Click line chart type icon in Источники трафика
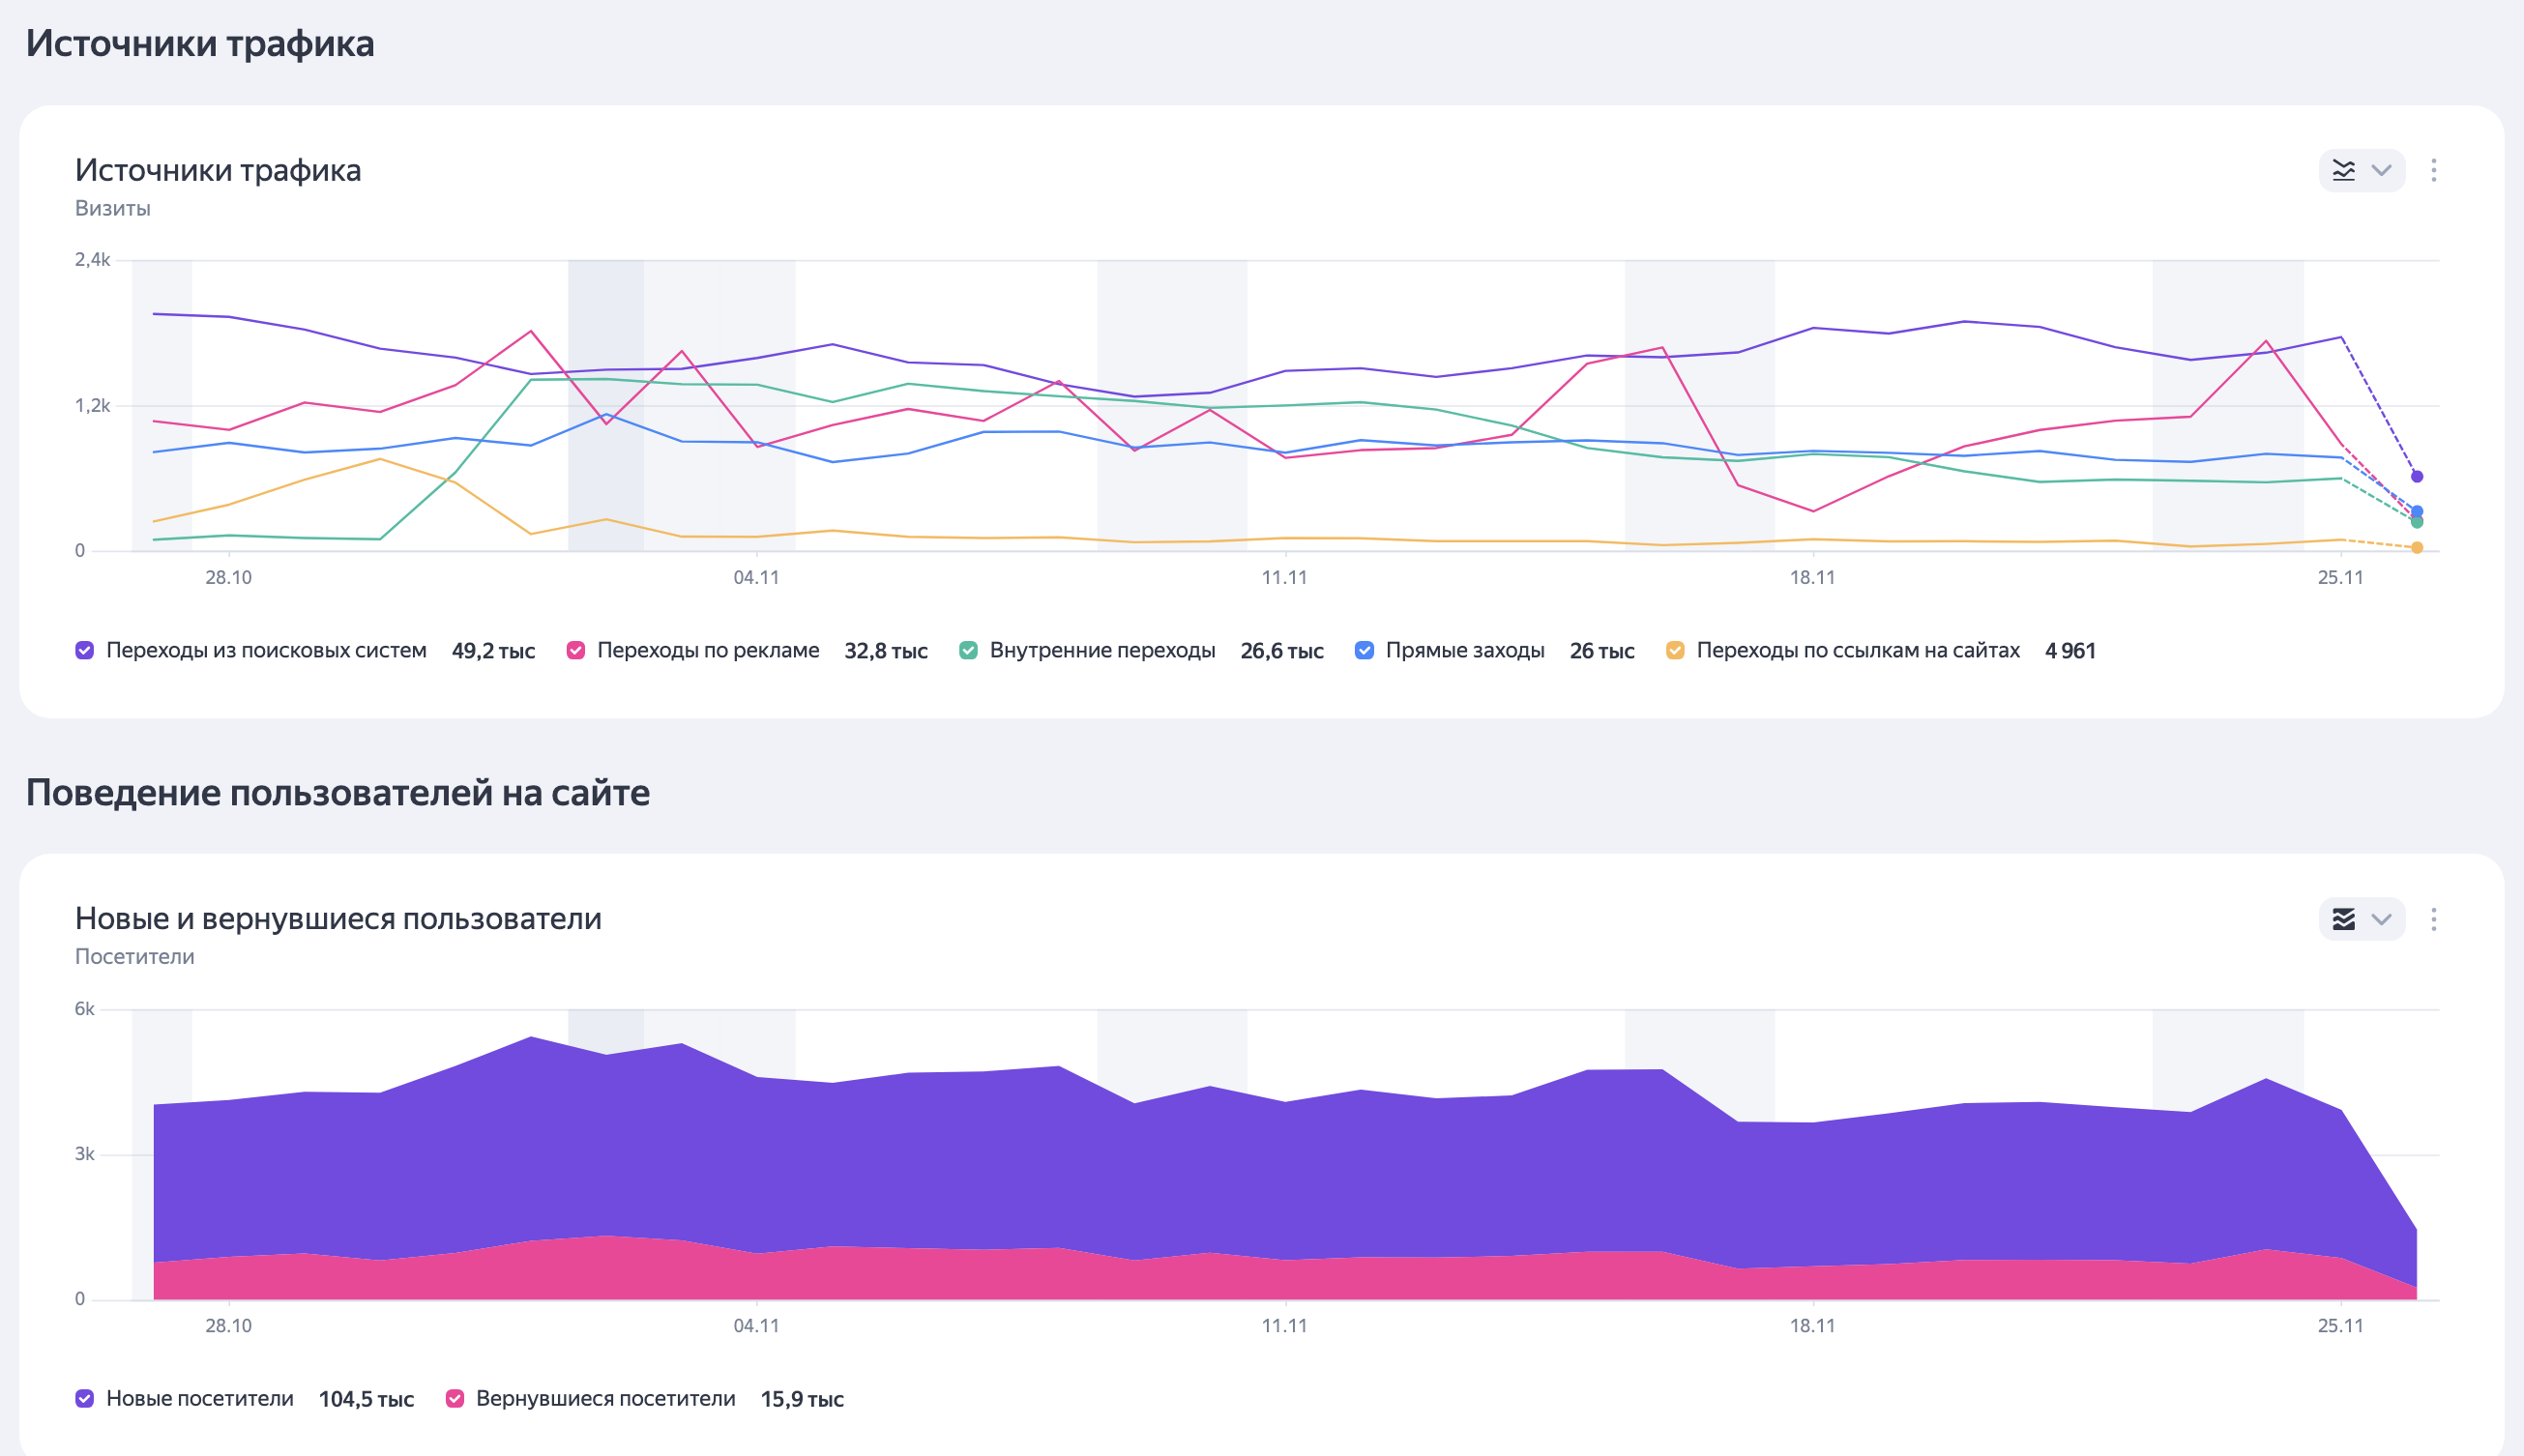 click(2343, 170)
